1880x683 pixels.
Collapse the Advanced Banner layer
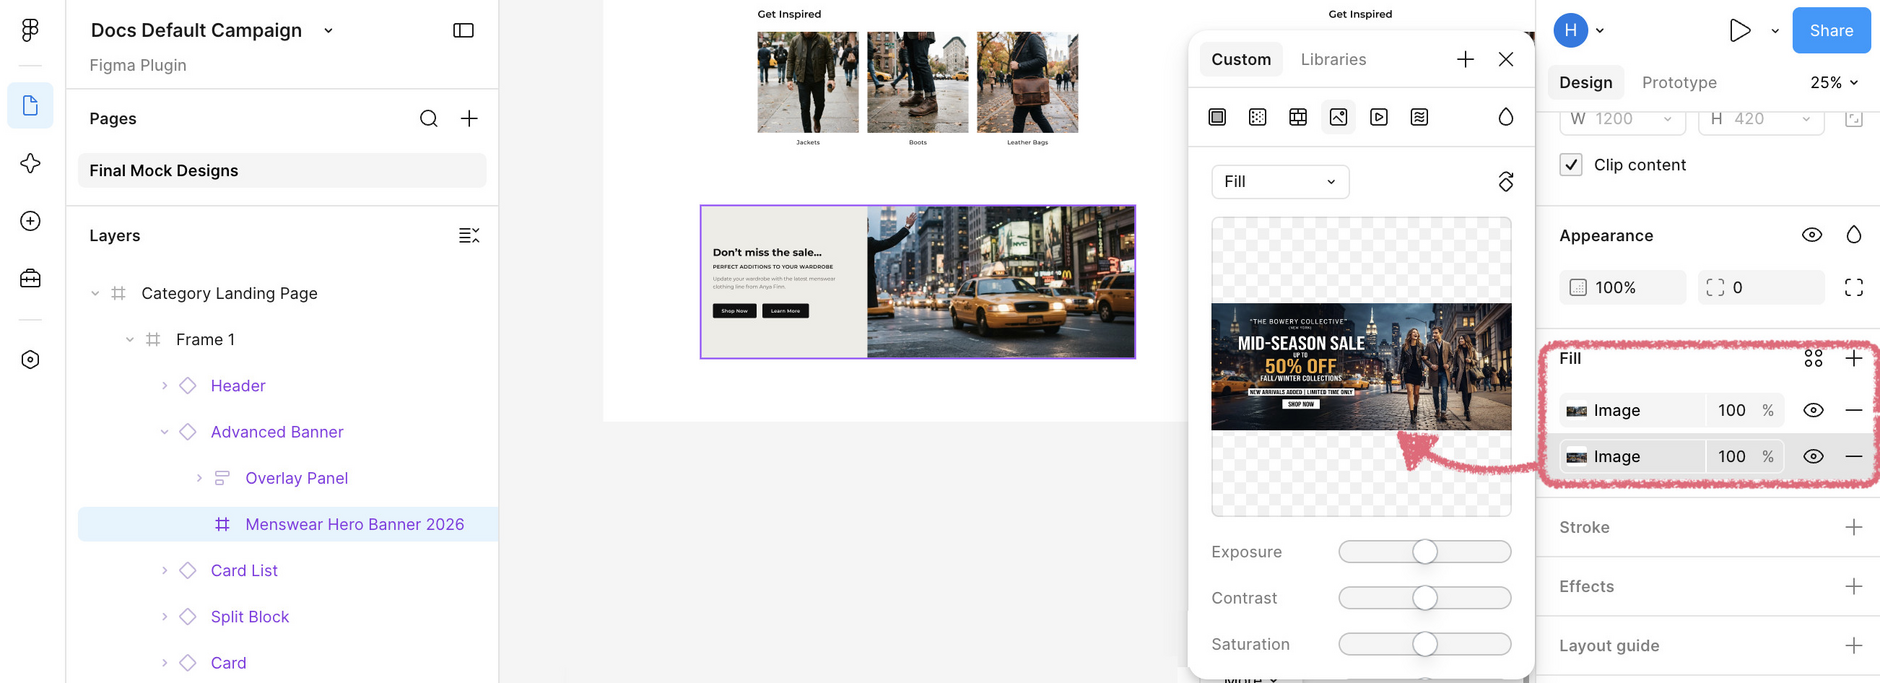click(x=164, y=432)
